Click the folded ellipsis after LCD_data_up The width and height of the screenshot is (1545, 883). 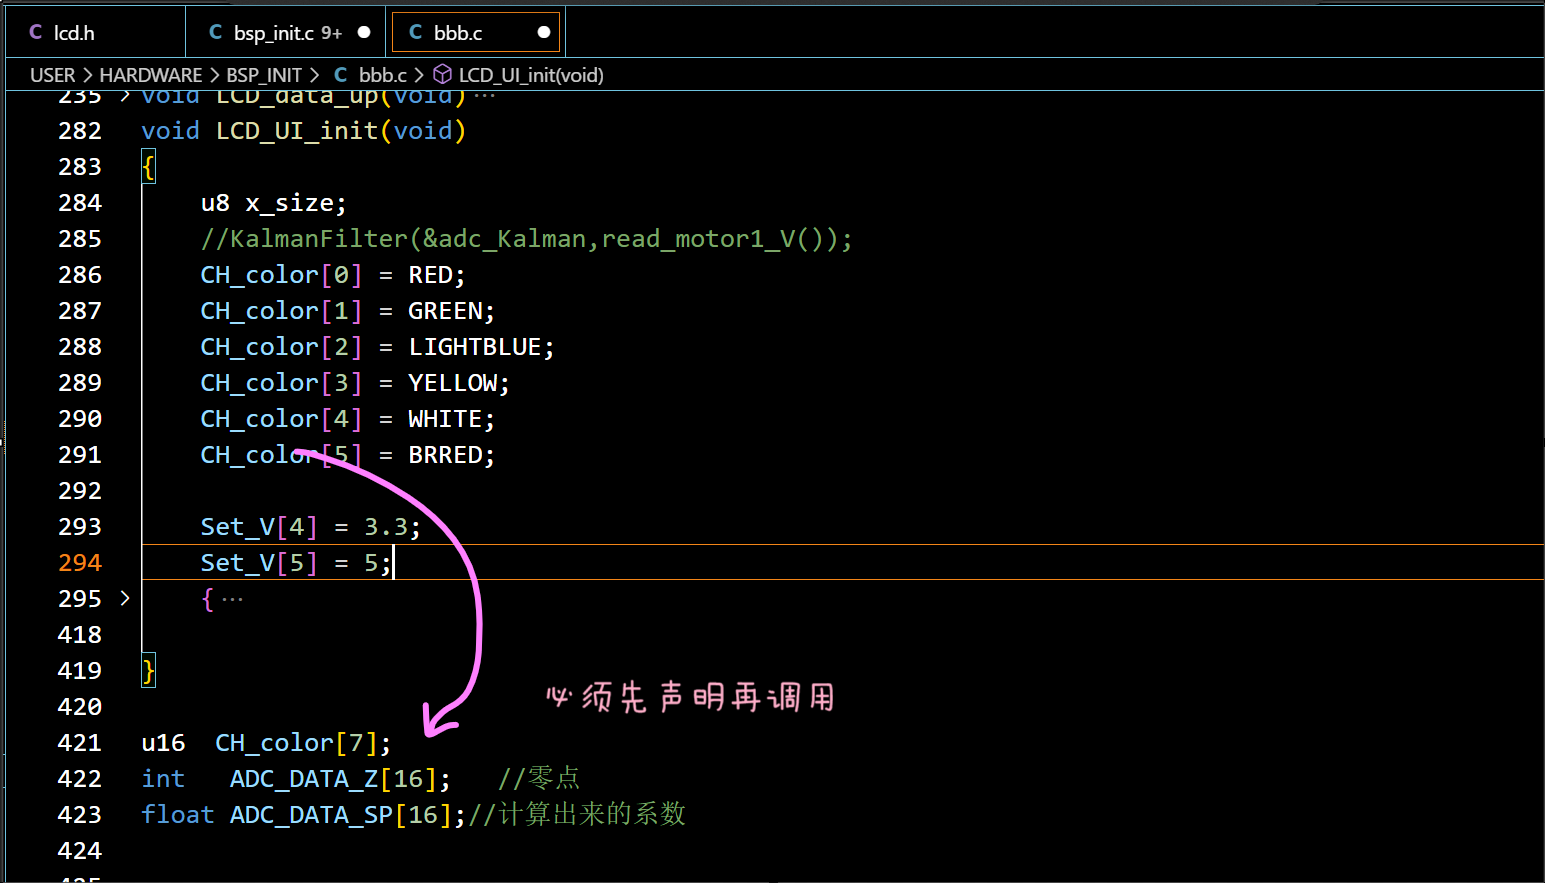pyautogui.click(x=485, y=97)
